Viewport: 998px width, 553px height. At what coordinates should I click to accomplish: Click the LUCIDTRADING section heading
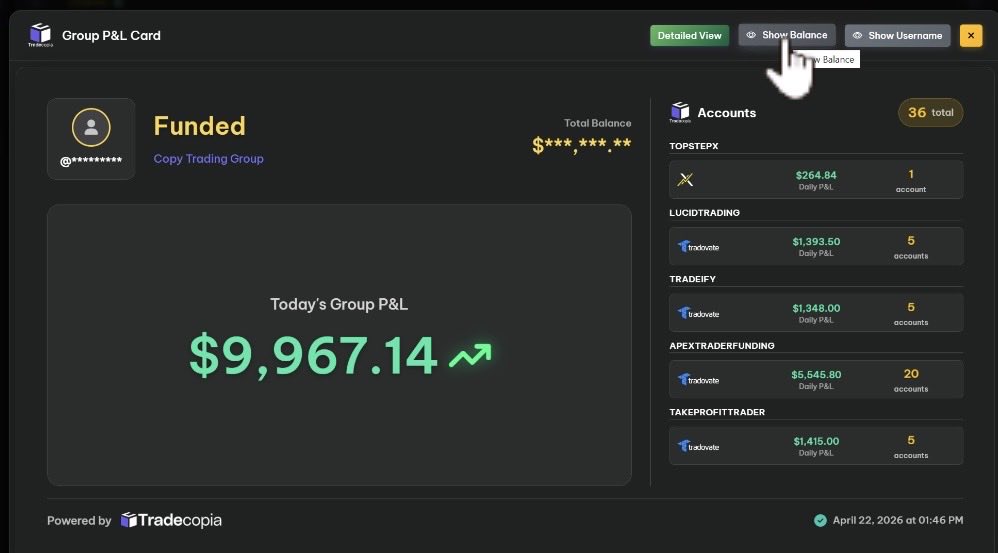[705, 213]
